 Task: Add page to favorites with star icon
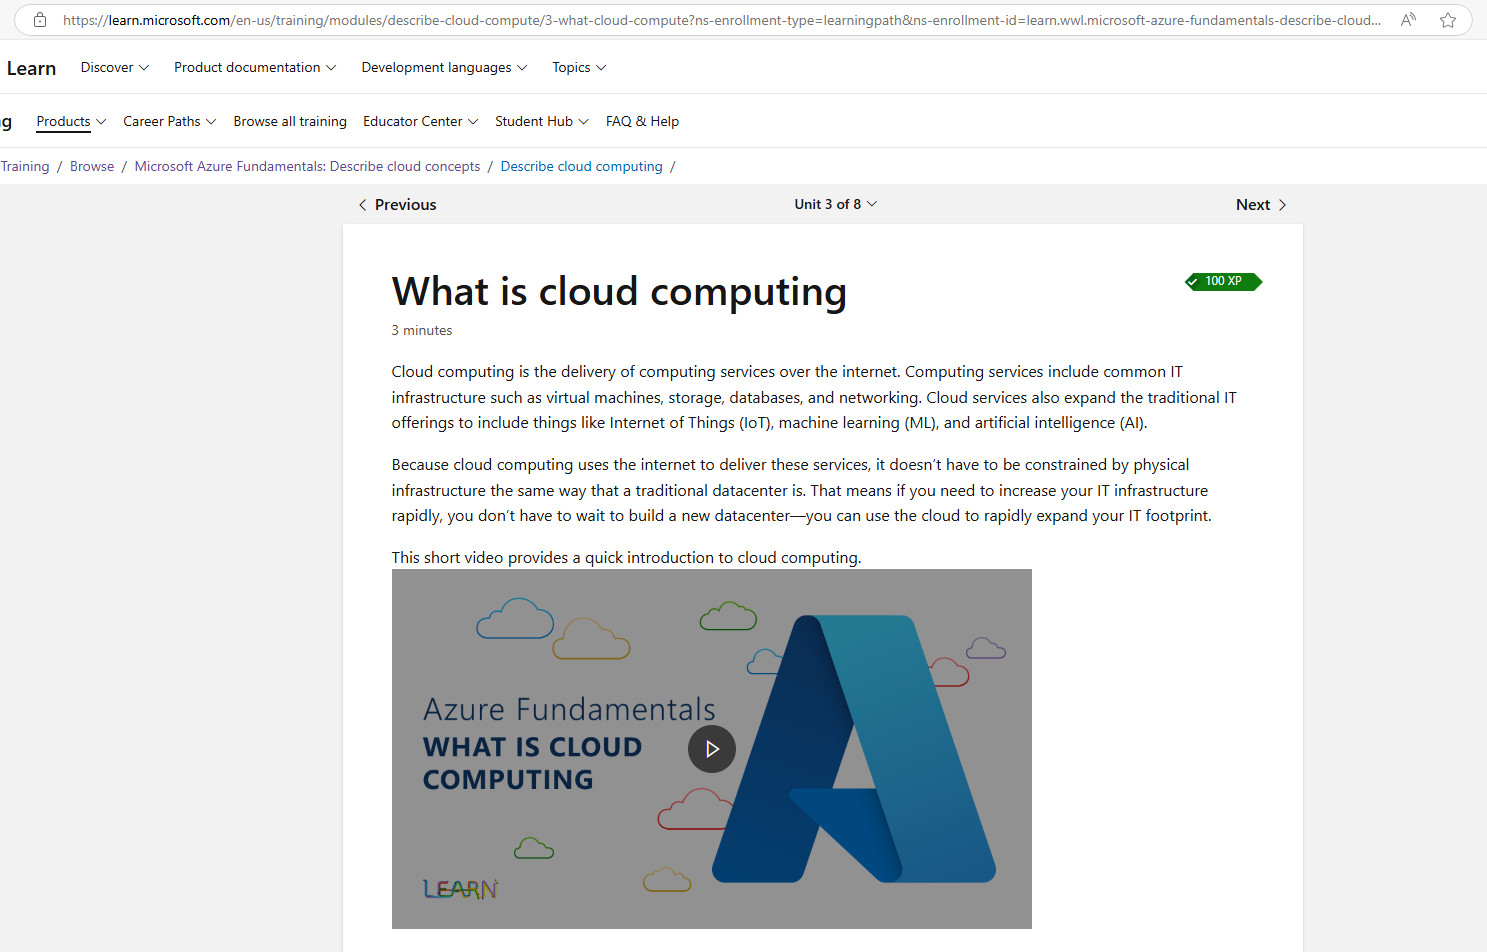tap(1448, 20)
